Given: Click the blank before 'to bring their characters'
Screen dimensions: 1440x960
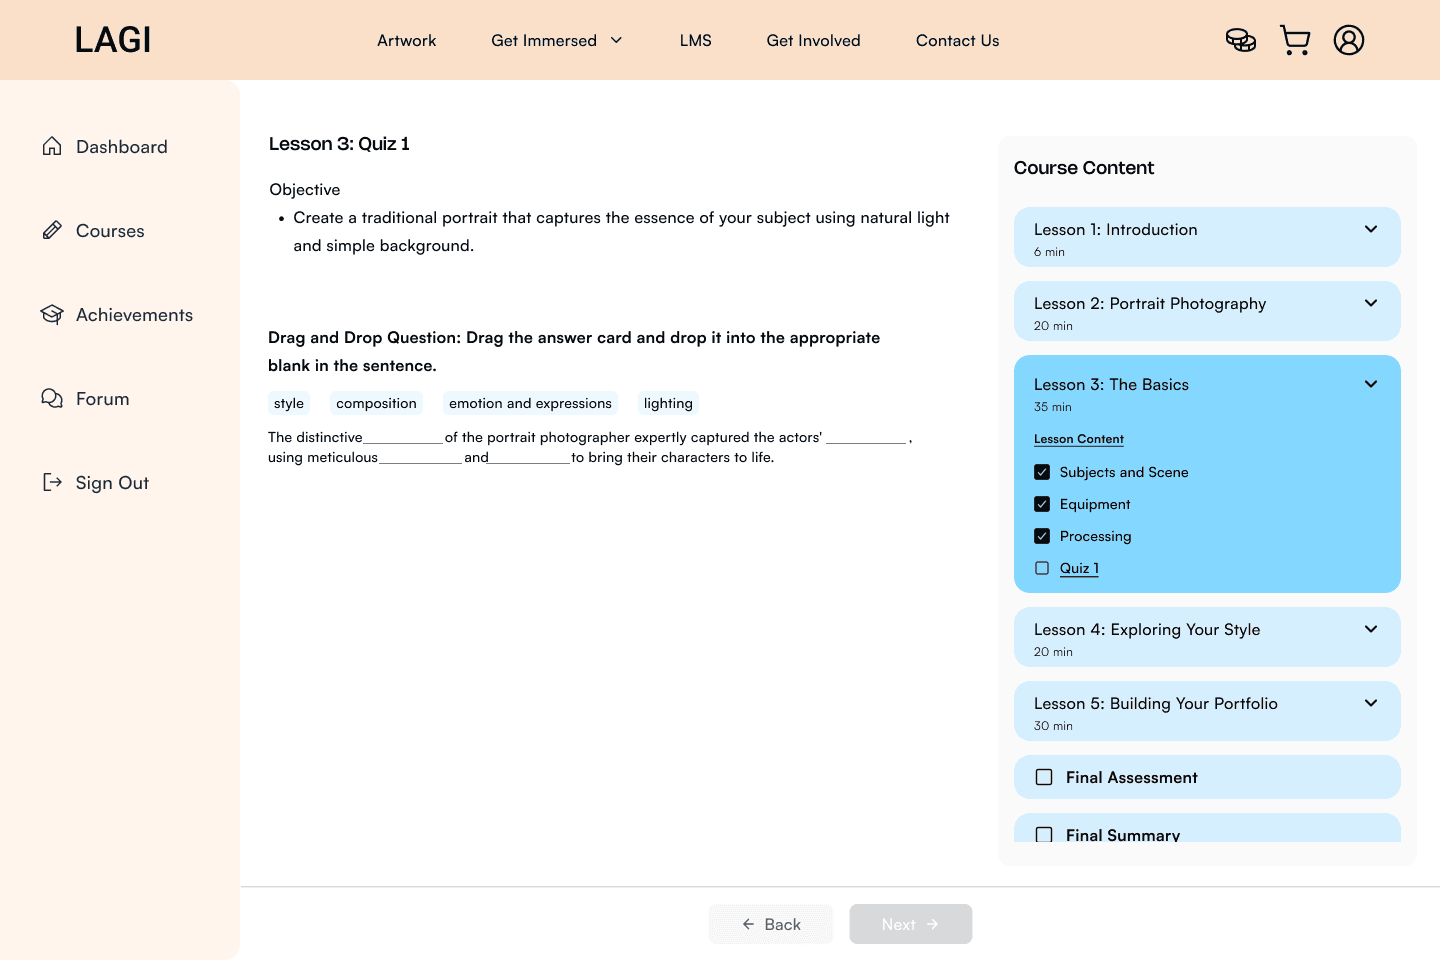Looking at the screenshot, I should [x=529, y=457].
